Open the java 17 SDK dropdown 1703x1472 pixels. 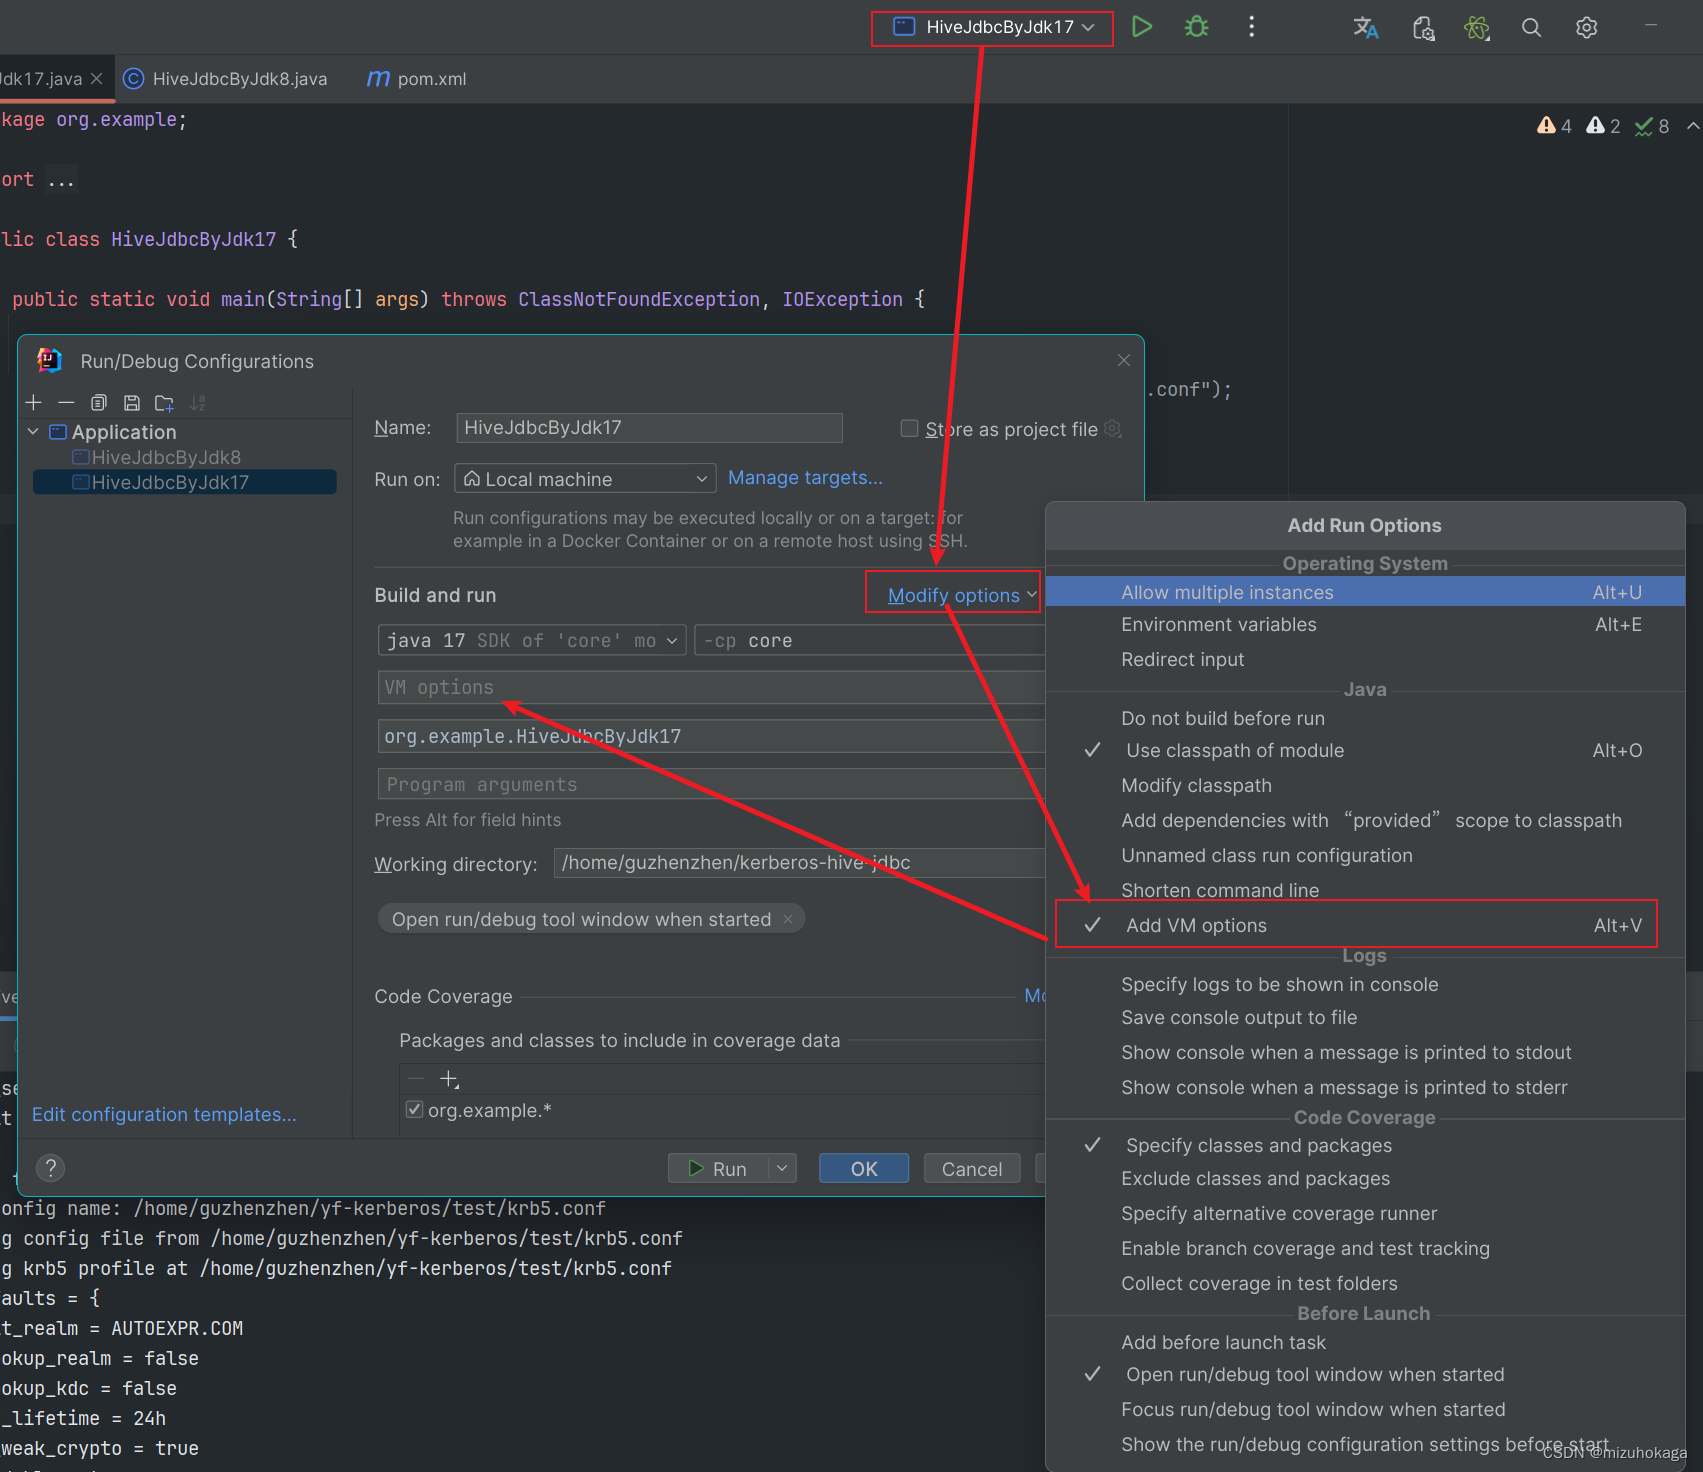[x=532, y=641]
